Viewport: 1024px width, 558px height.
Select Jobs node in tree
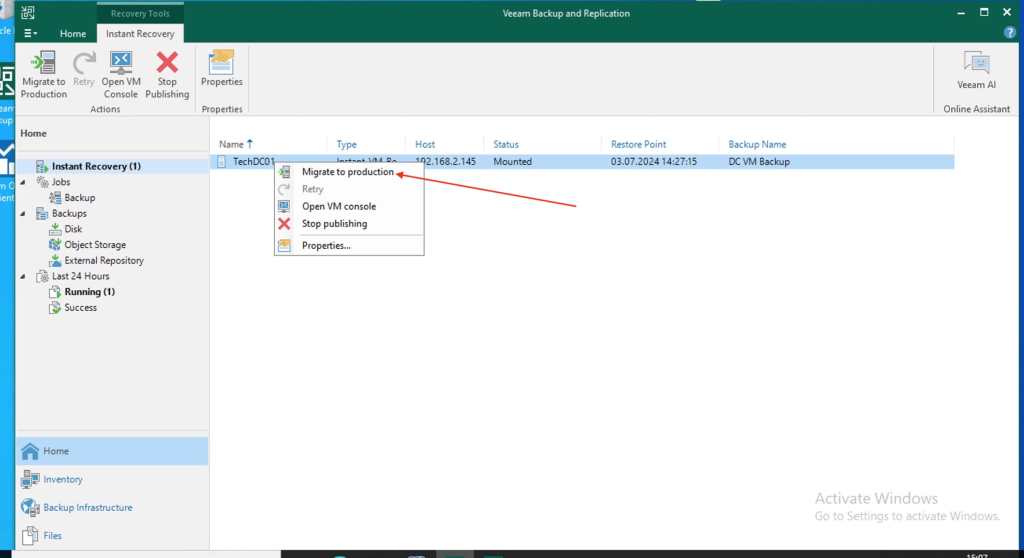click(x=61, y=182)
